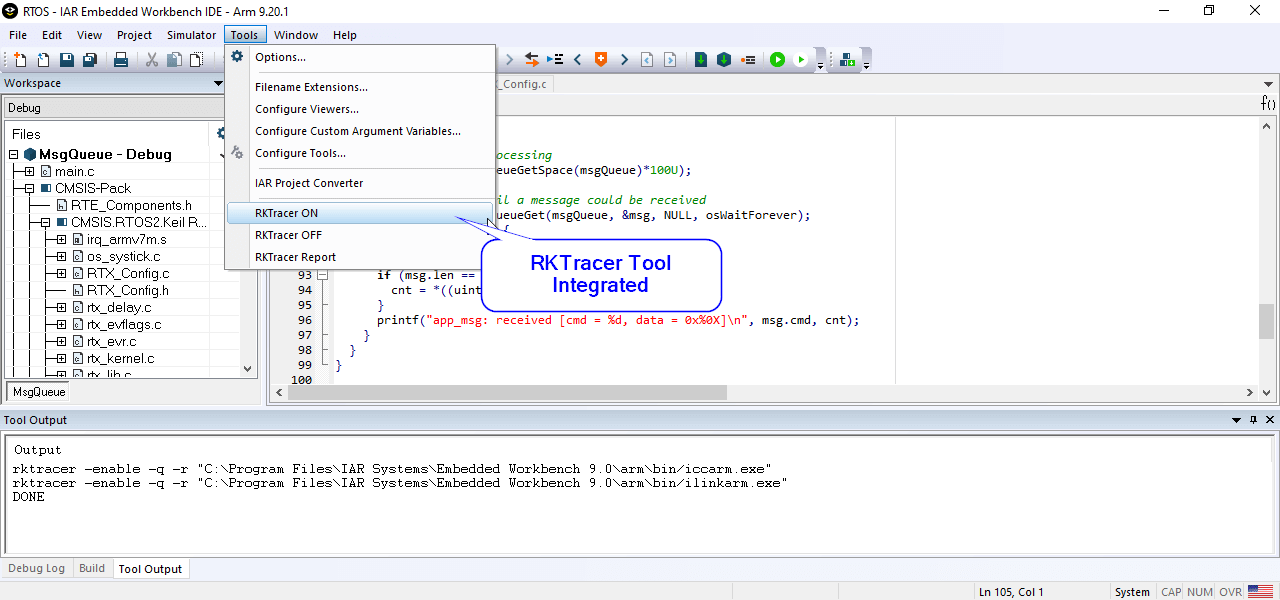The image size is (1280, 600).
Task: Collapse the code fold at line 93
Action: click(322, 275)
